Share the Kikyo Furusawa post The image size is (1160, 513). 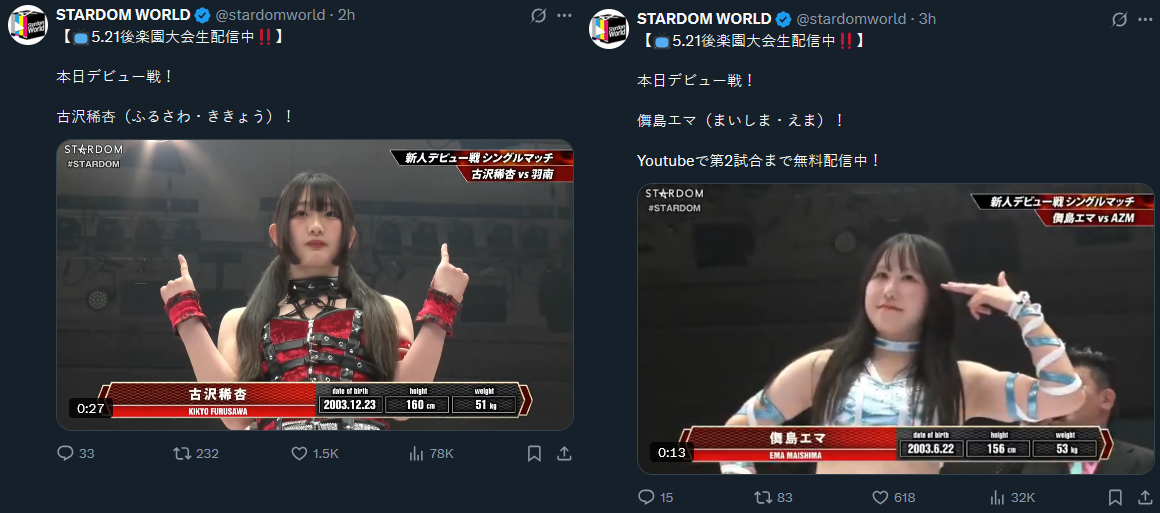[x=563, y=453]
